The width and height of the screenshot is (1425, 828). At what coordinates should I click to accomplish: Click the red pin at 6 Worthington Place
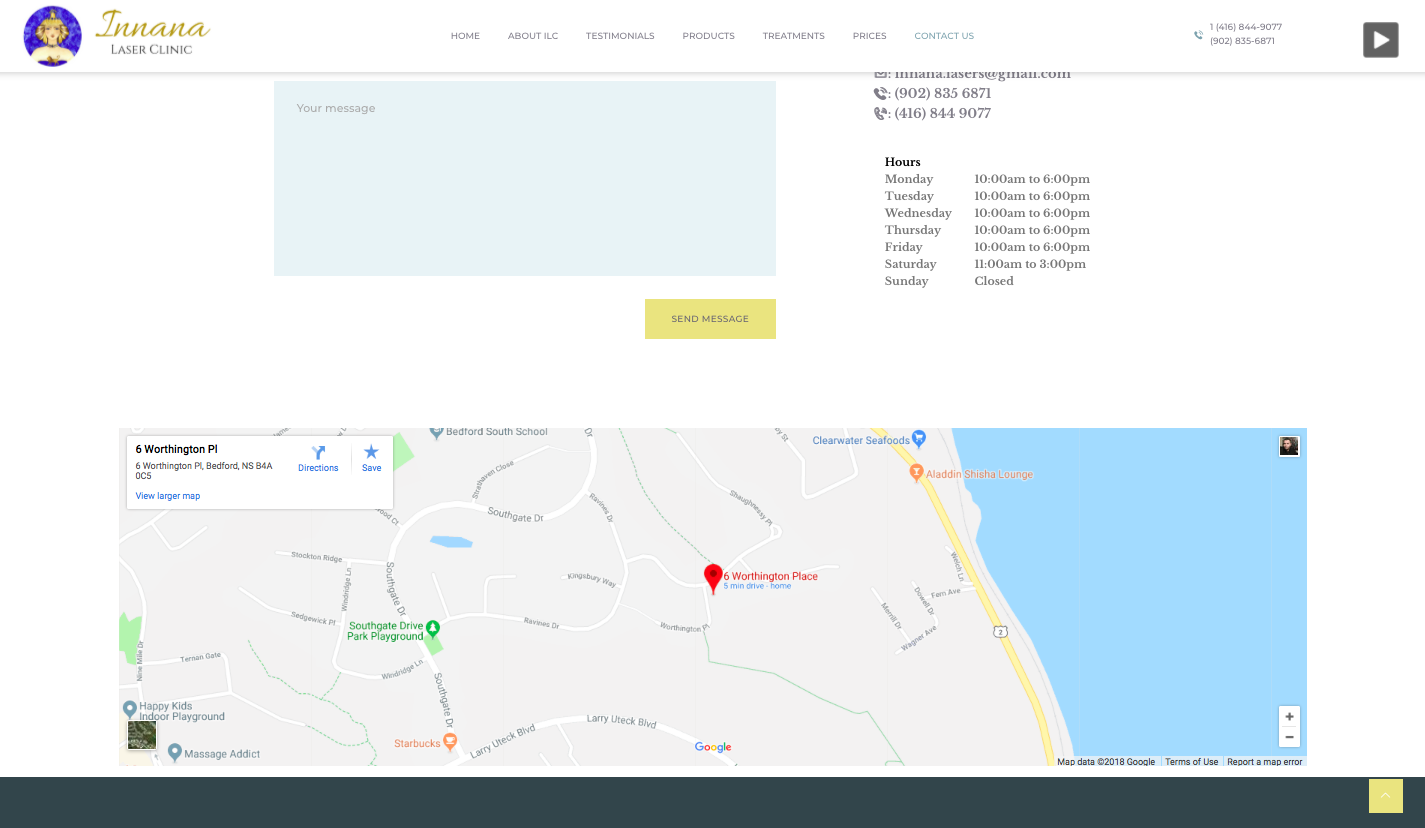point(713,578)
